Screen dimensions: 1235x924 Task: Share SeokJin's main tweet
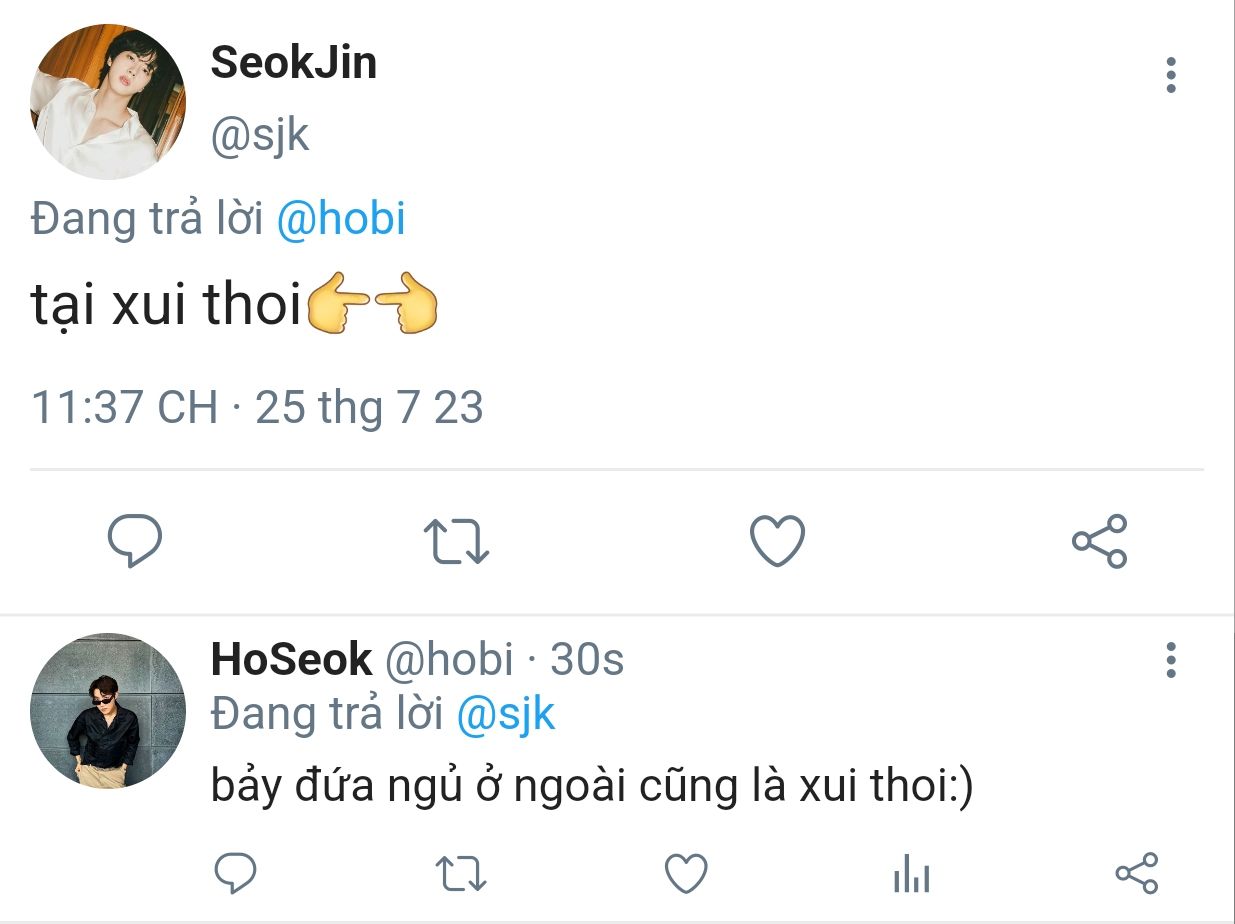coord(1099,541)
